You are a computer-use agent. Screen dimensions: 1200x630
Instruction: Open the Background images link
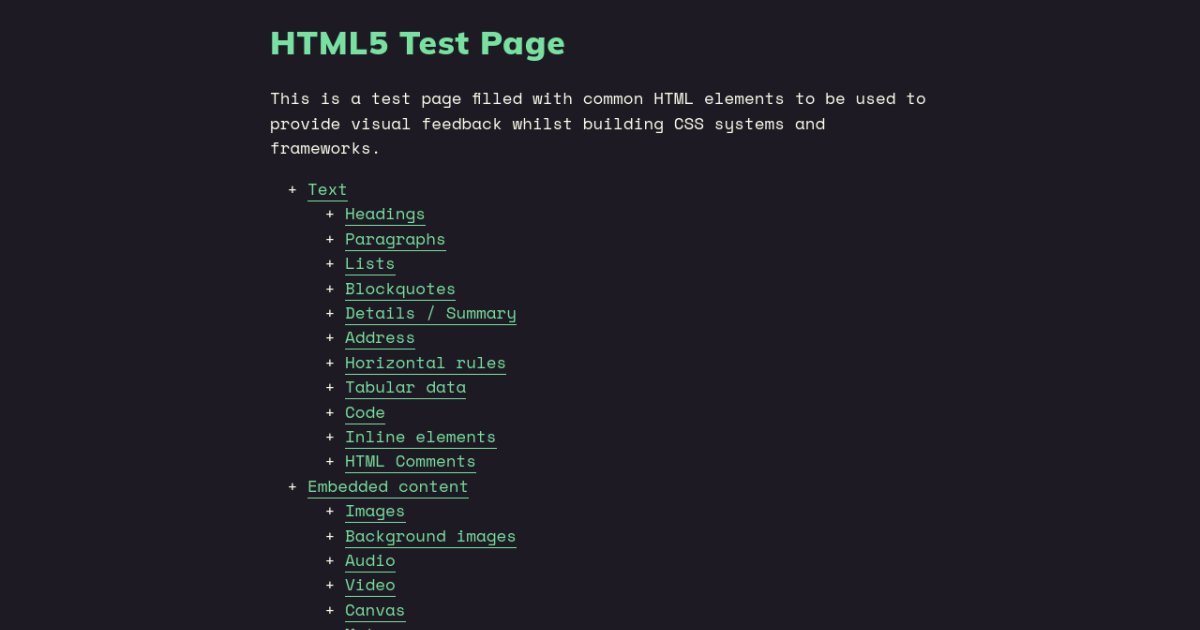[430, 536]
